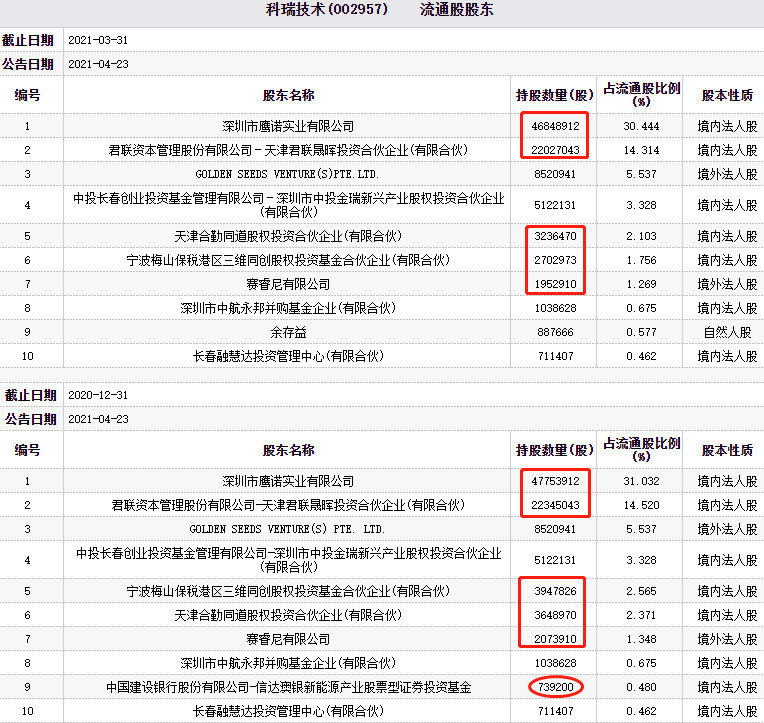Select shareholding value 3236470
764x723 pixels.
tap(555, 236)
